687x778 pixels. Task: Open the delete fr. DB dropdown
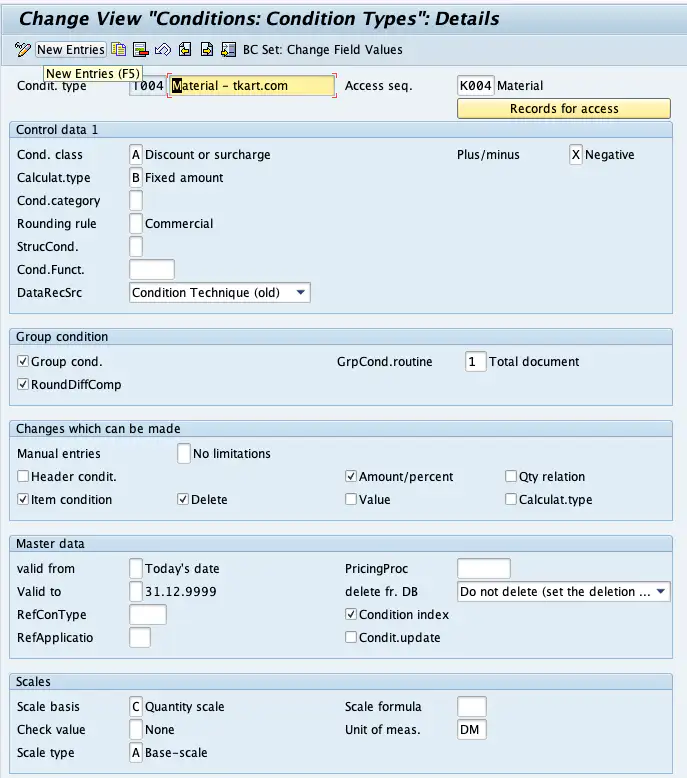(563, 591)
